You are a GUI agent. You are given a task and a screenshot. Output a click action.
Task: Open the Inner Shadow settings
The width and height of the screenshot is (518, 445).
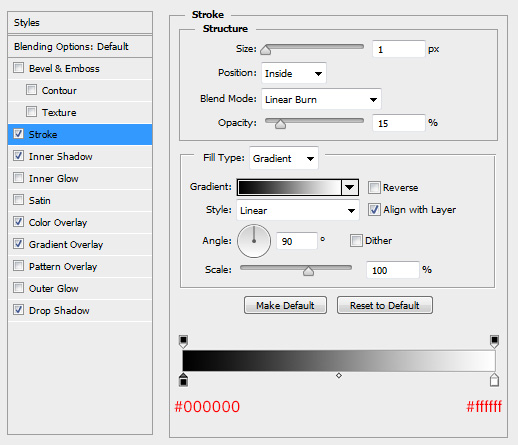tap(60, 156)
